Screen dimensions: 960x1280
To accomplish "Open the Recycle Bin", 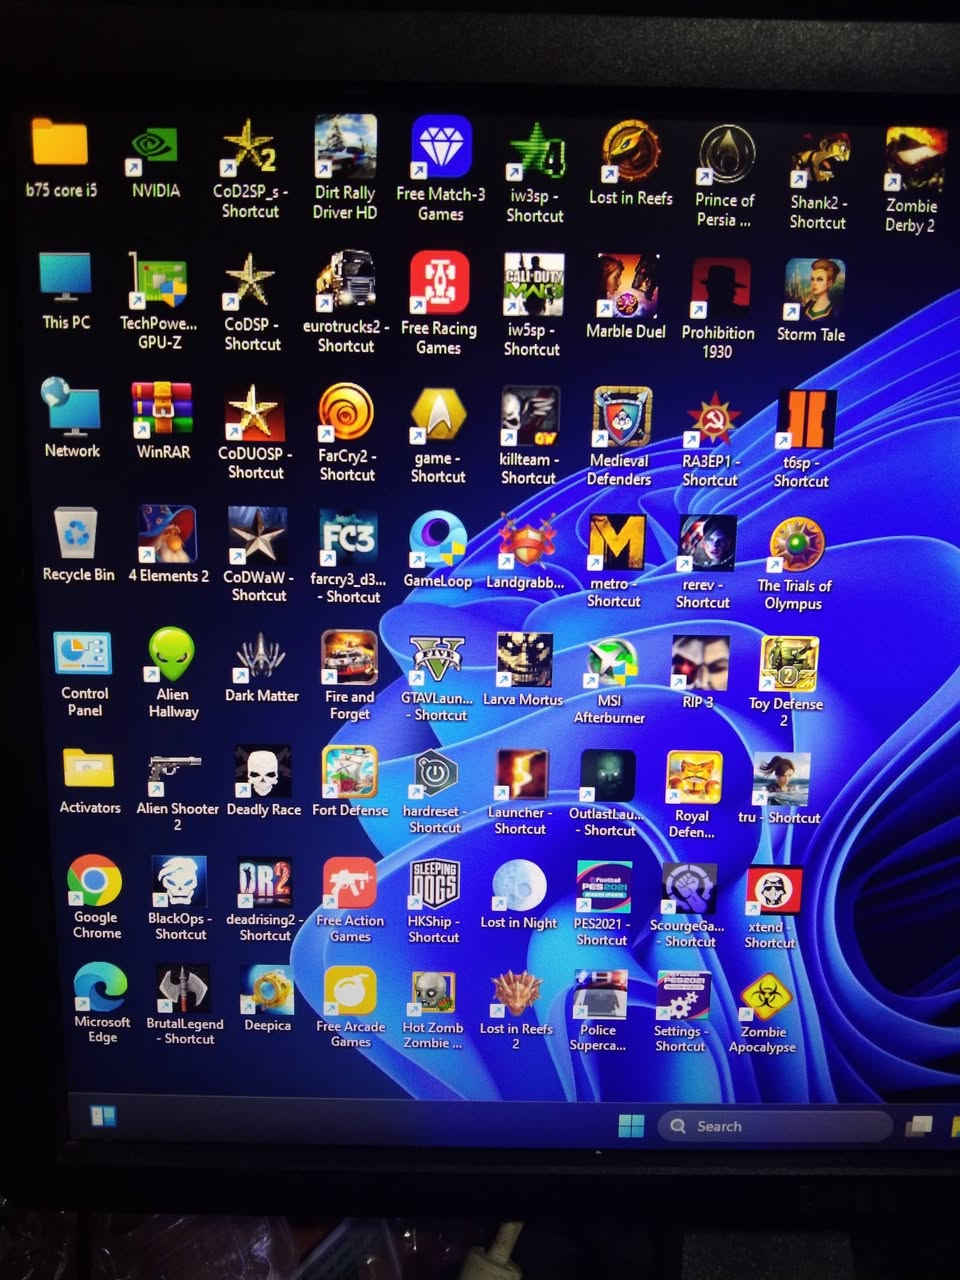I will point(76,535).
